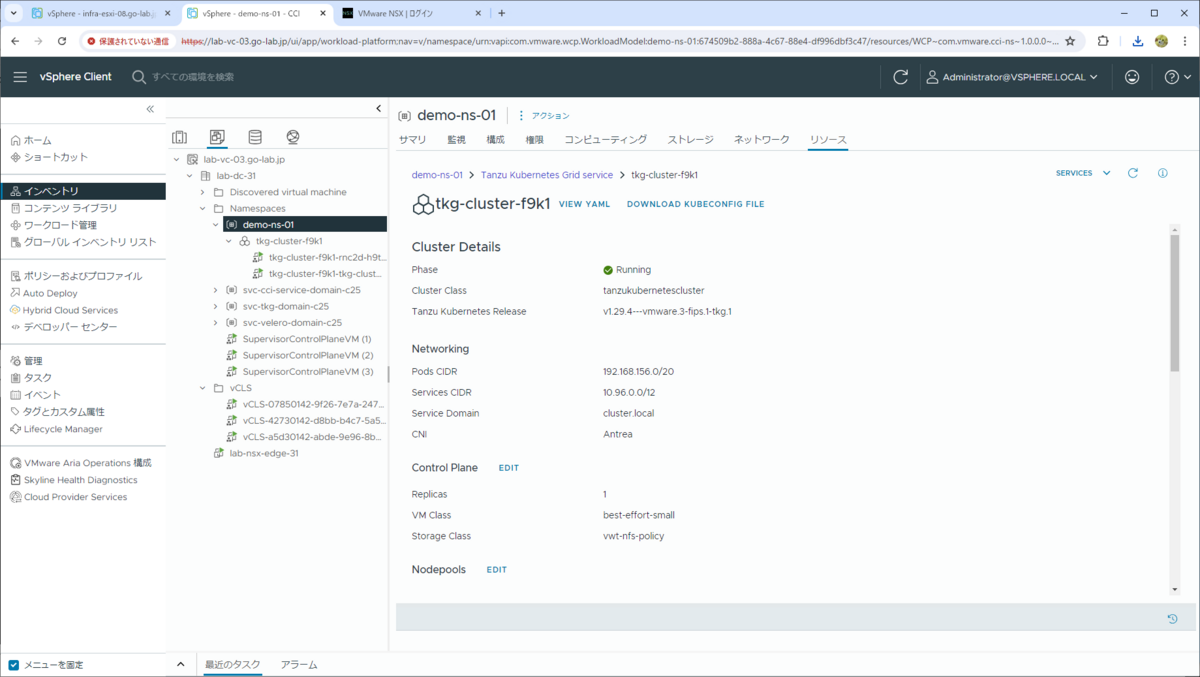Screen dimensions: 1200x677
Task: Click demo-ns-01 breadcrumb link
Action: click(437, 175)
